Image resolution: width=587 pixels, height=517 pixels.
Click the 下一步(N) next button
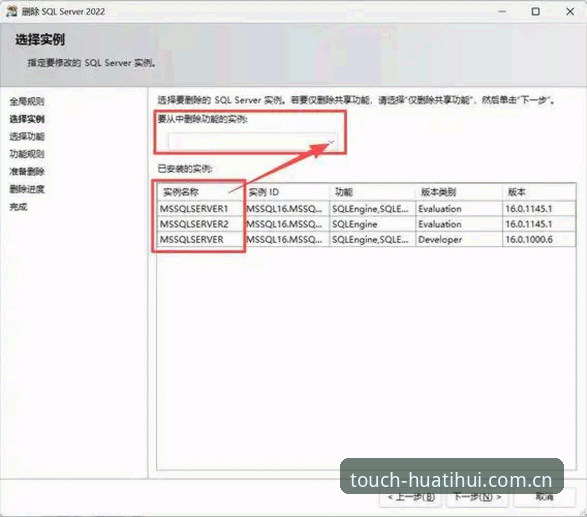point(477,497)
